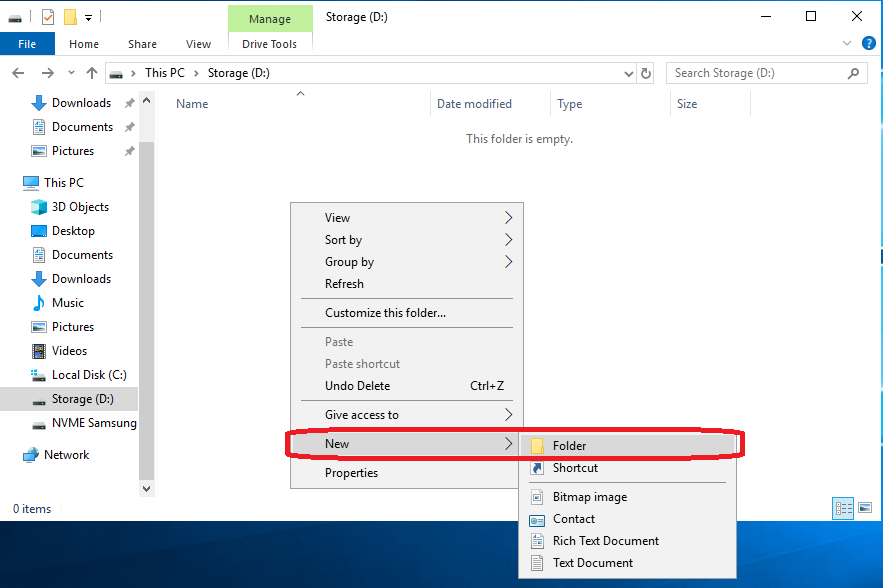
Task: Click the Help question mark icon
Action: 868,44
